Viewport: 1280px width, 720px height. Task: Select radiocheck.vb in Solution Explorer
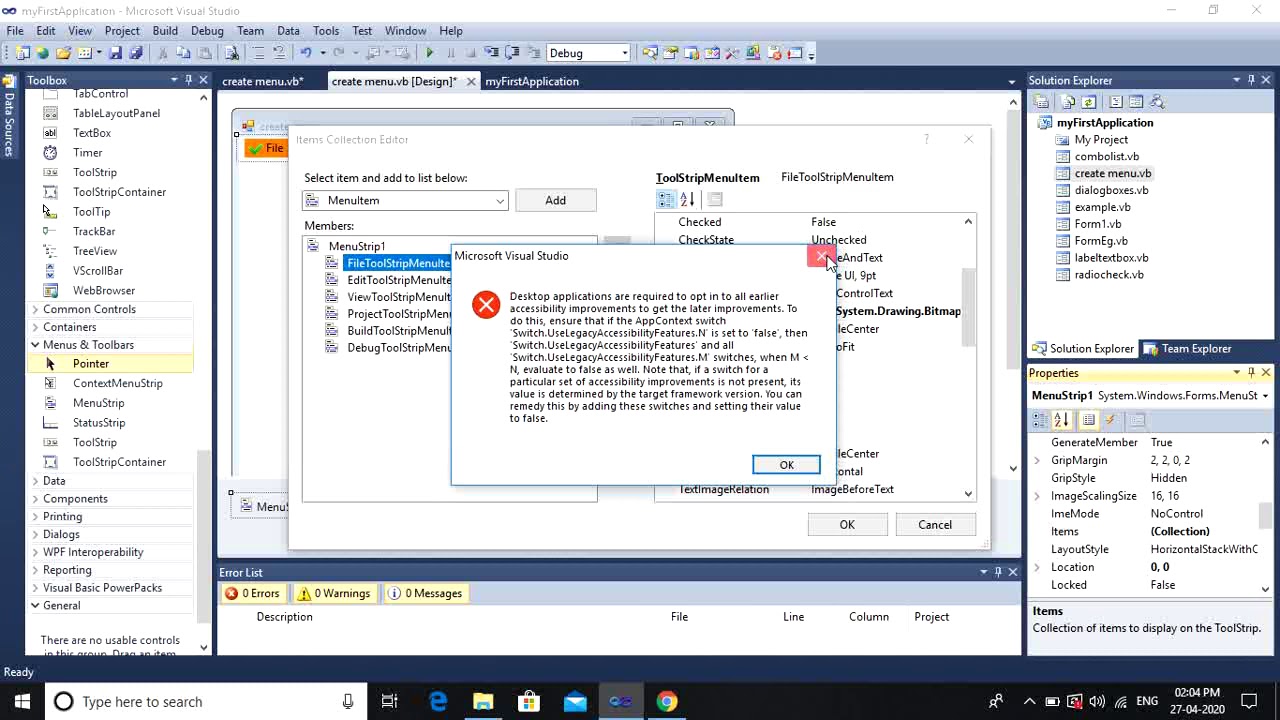(x=1108, y=274)
